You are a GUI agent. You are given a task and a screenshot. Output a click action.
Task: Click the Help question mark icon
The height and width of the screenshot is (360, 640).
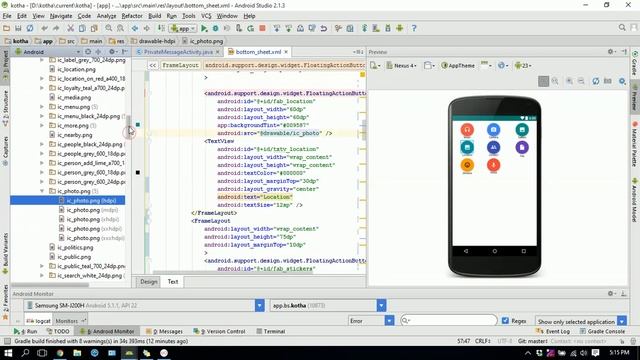414,28
